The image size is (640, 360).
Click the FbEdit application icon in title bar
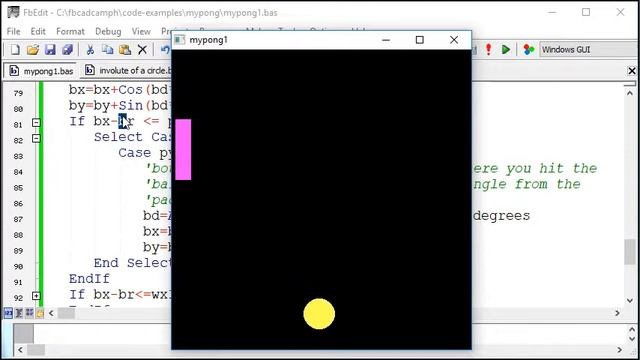tap(13, 12)
